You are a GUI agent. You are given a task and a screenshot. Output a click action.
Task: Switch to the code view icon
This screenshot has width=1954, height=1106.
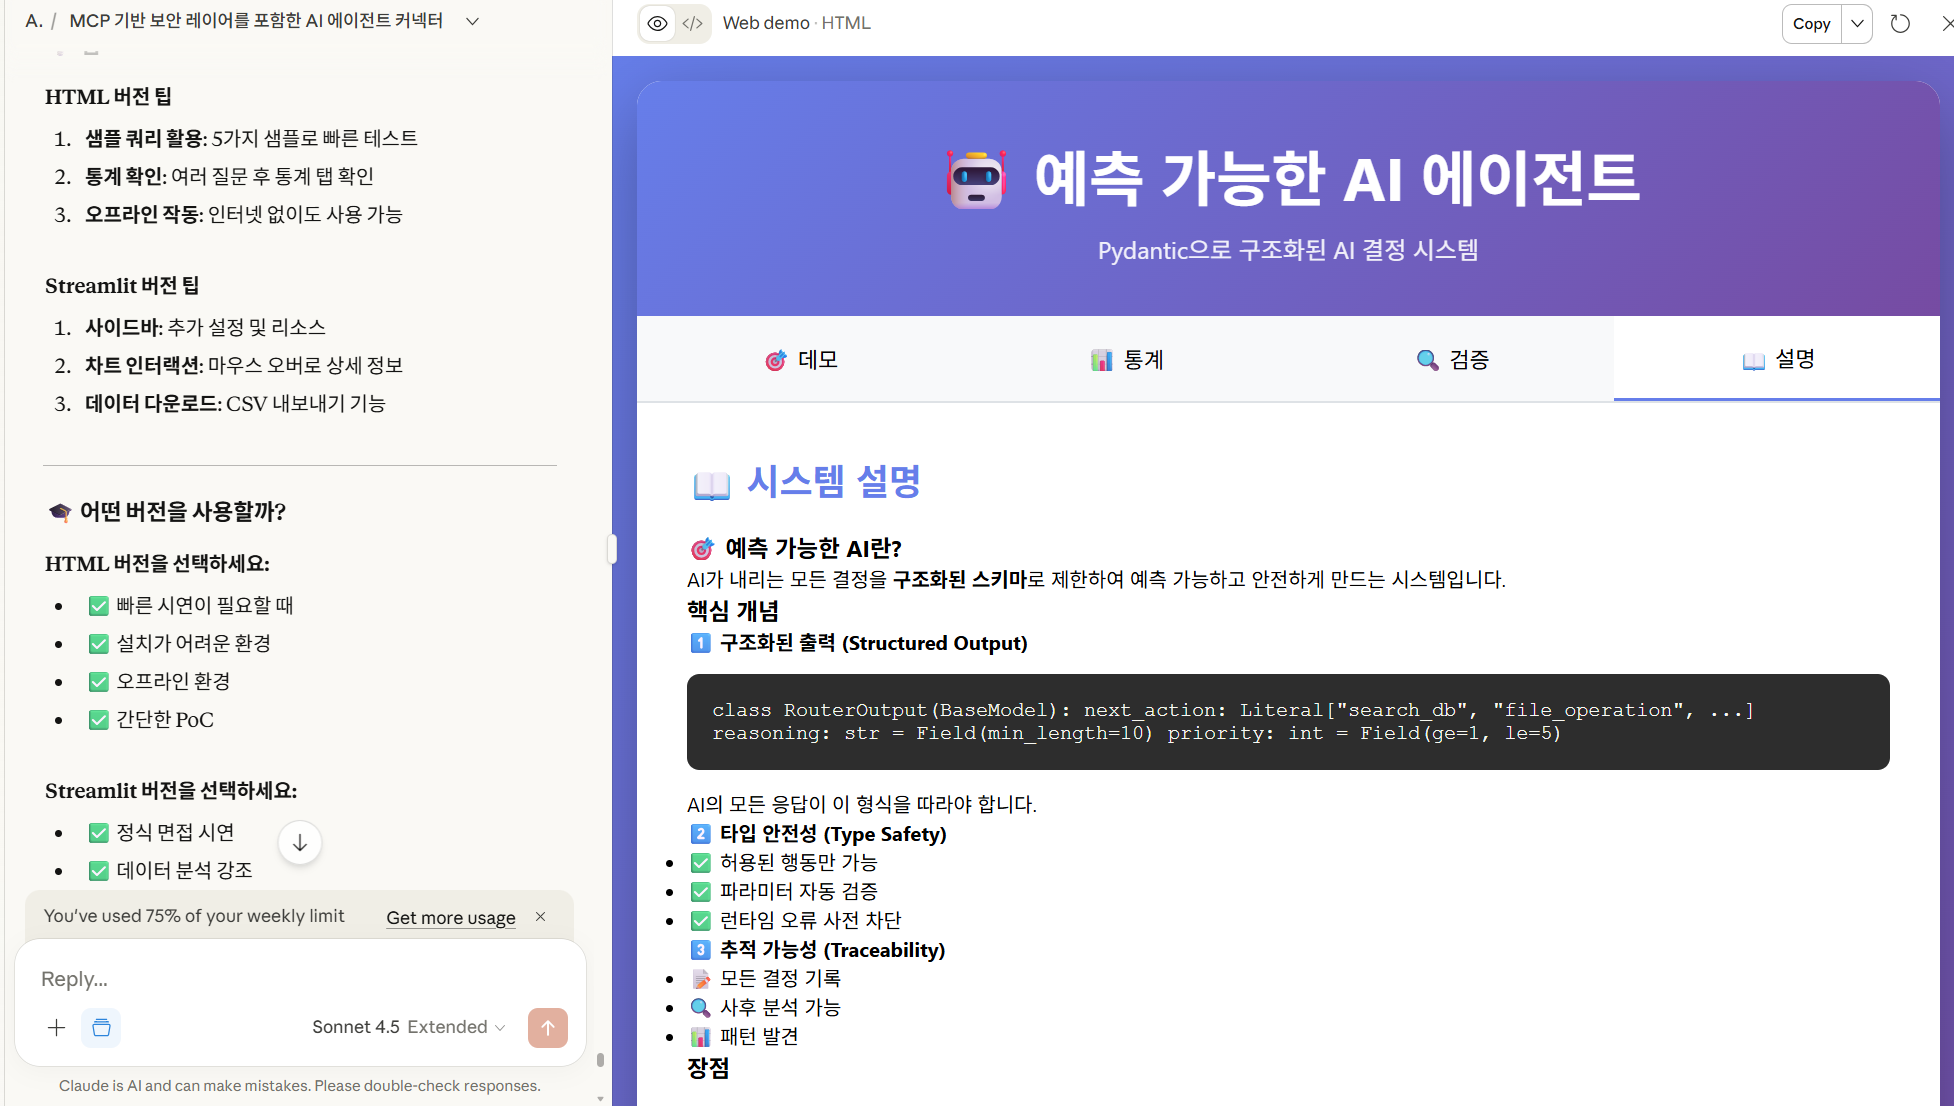pos(692,23)
